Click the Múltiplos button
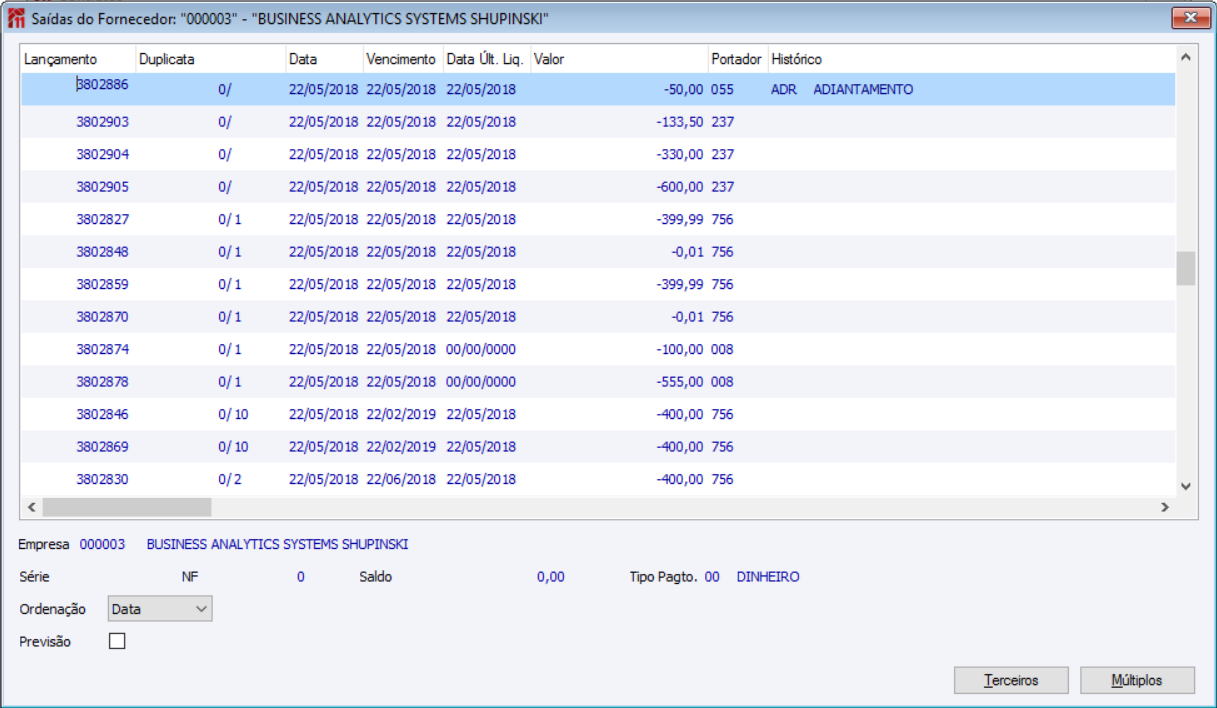This screenshot has width=1217, height=708. [x=1137, y=680]
